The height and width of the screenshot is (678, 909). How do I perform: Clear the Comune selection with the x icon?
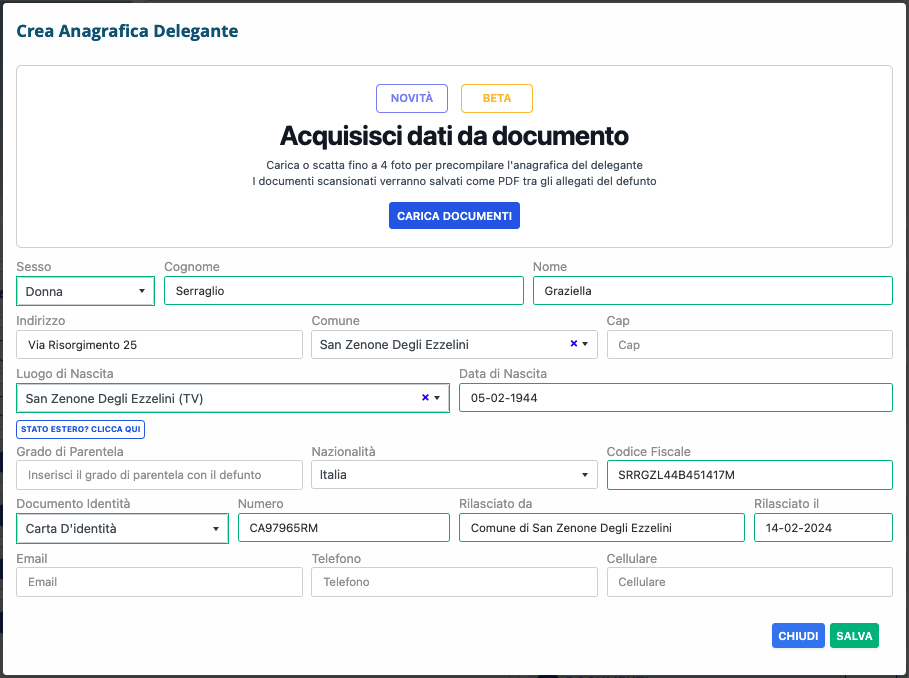[574, 344]
